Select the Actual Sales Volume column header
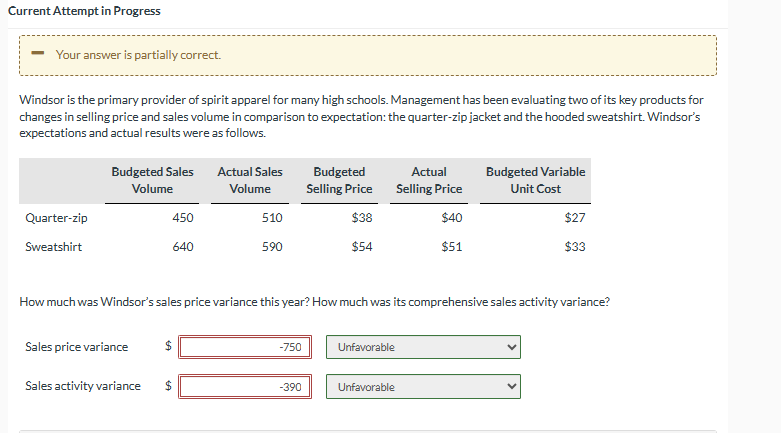Screen dimensions: 781x433 click(x=250, y=180)
